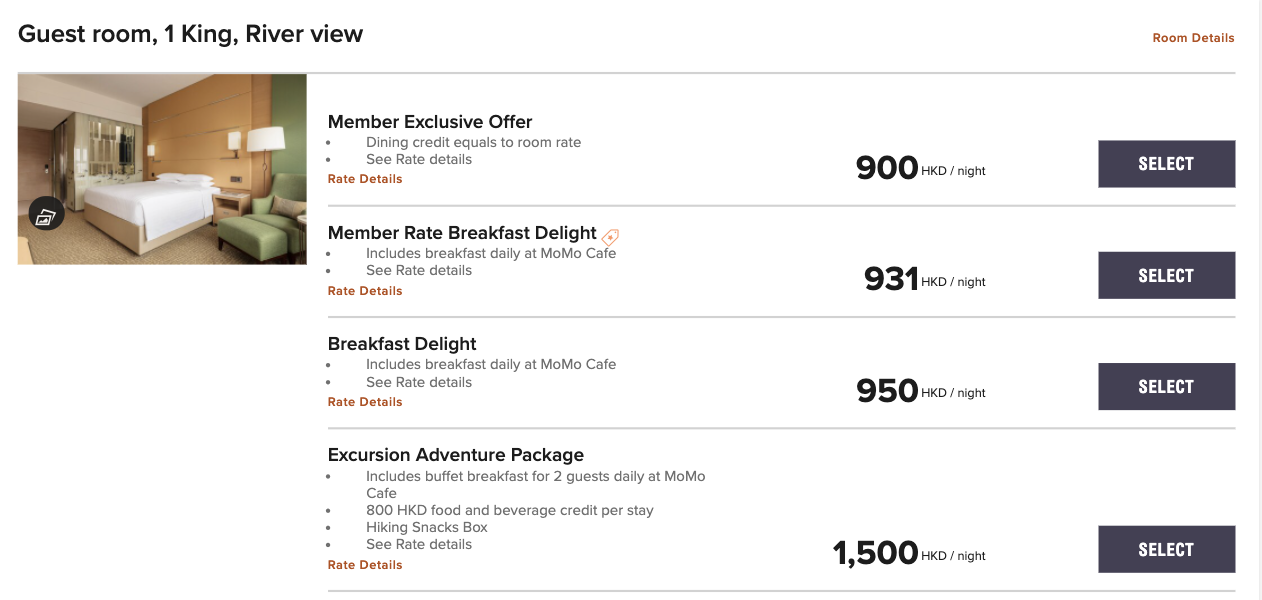Select the Member Exclusive Offer 900 HKD rate
This screenshot has width=1262, height=600.
click(x=1166, y=164)
